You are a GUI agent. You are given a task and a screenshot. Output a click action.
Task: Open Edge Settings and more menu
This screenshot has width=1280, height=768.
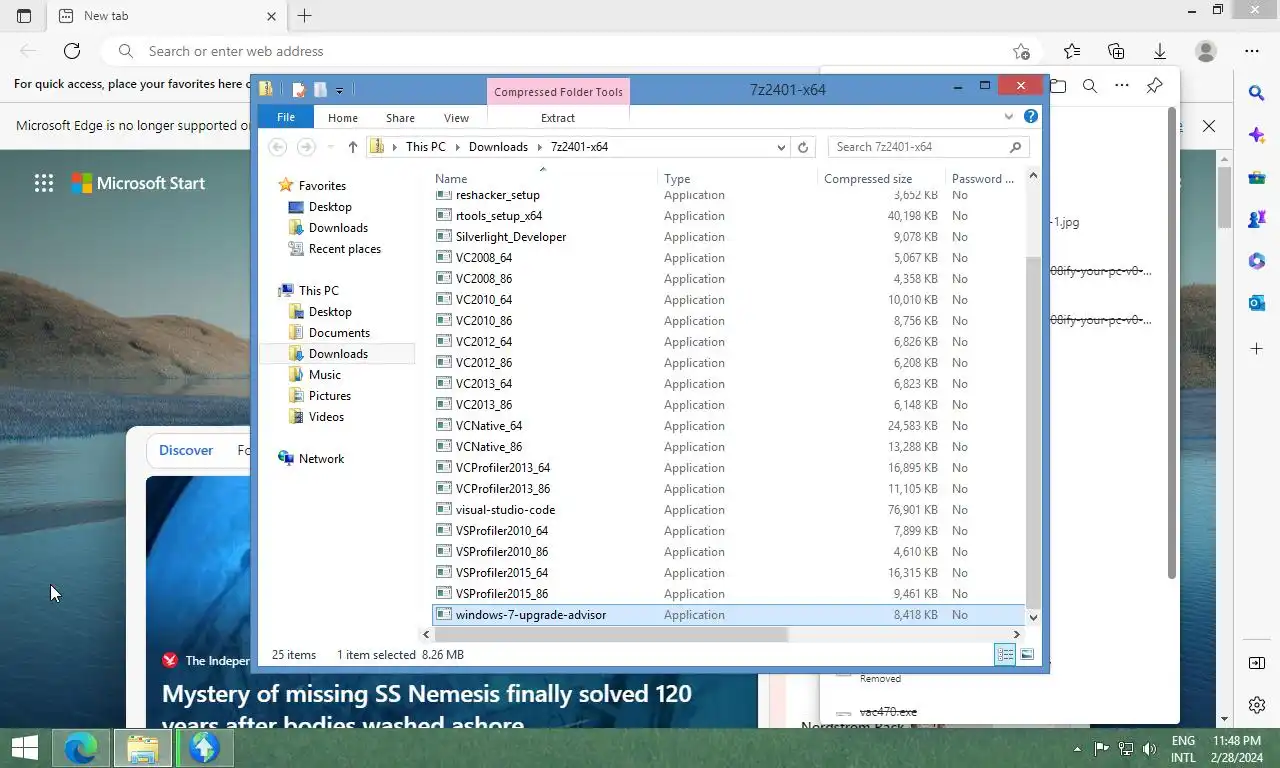1252,51
